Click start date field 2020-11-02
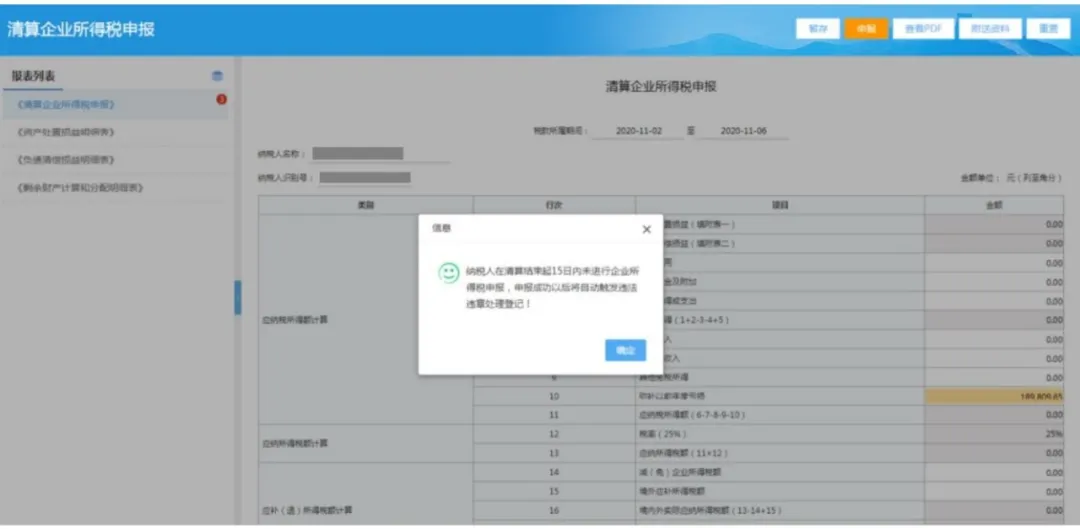1080x529 pixels. point(638,131)
